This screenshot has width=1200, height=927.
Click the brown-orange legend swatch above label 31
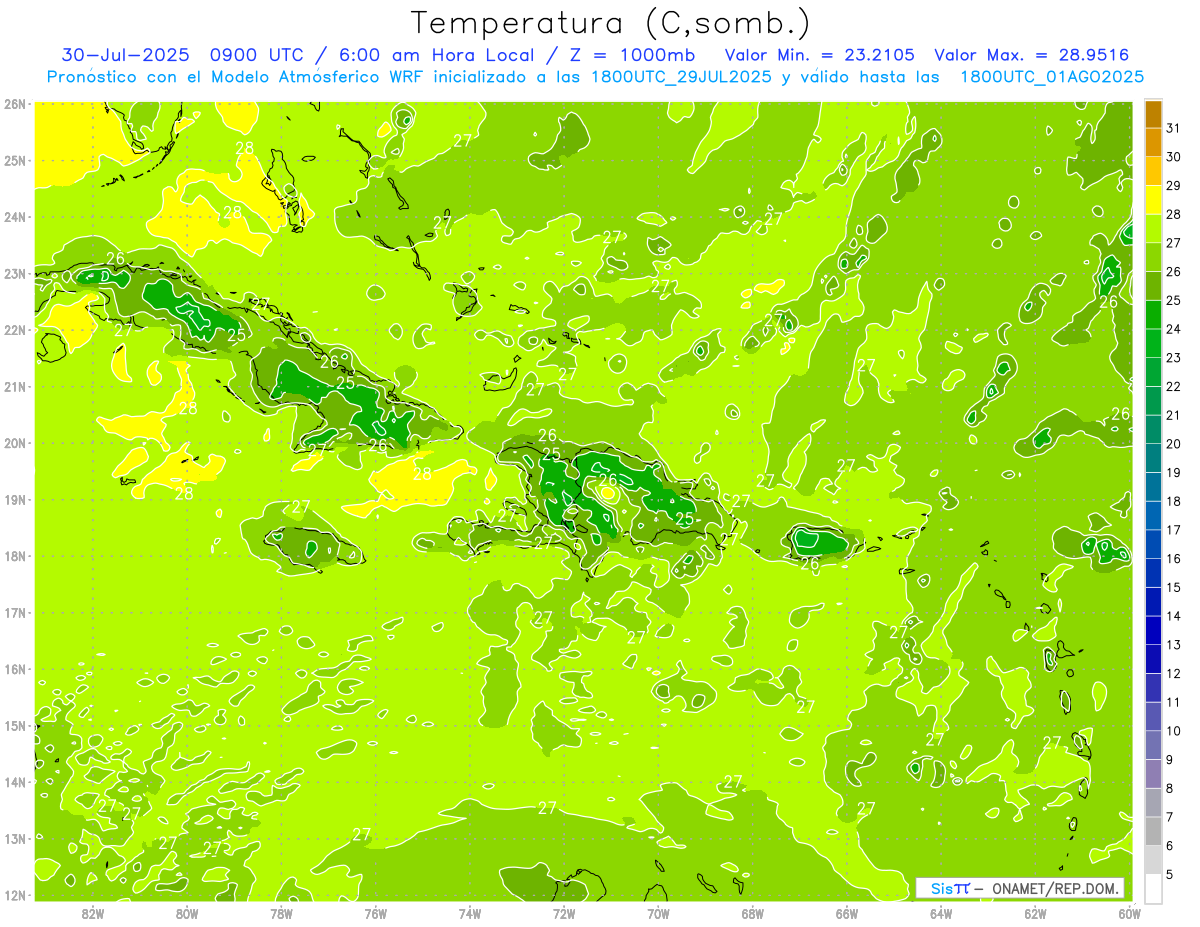pos(1153,114)
